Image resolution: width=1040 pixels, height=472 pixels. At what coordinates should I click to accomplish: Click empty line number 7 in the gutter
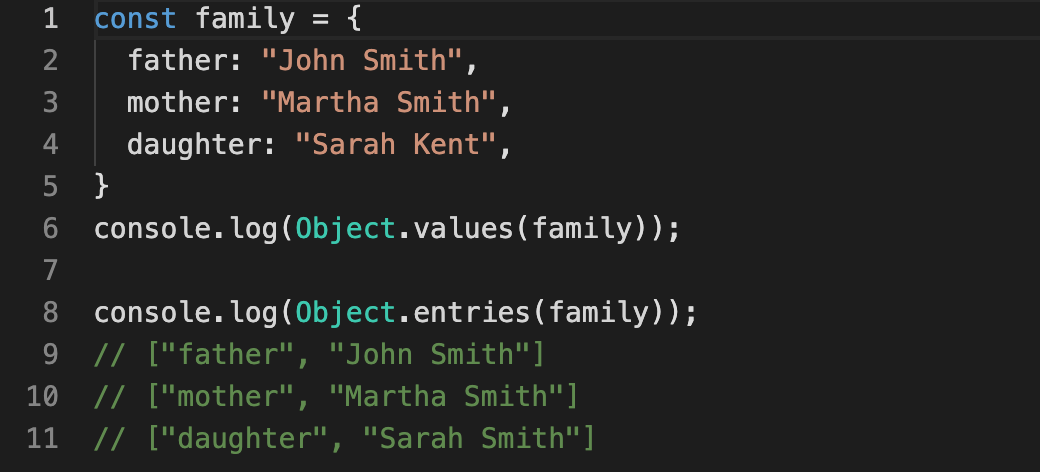pos(50,270)
